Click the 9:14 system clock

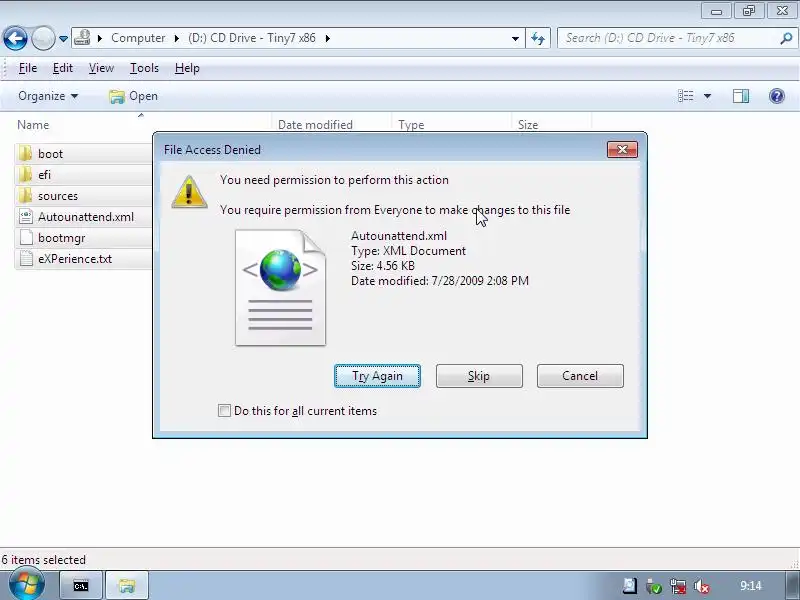751,586
